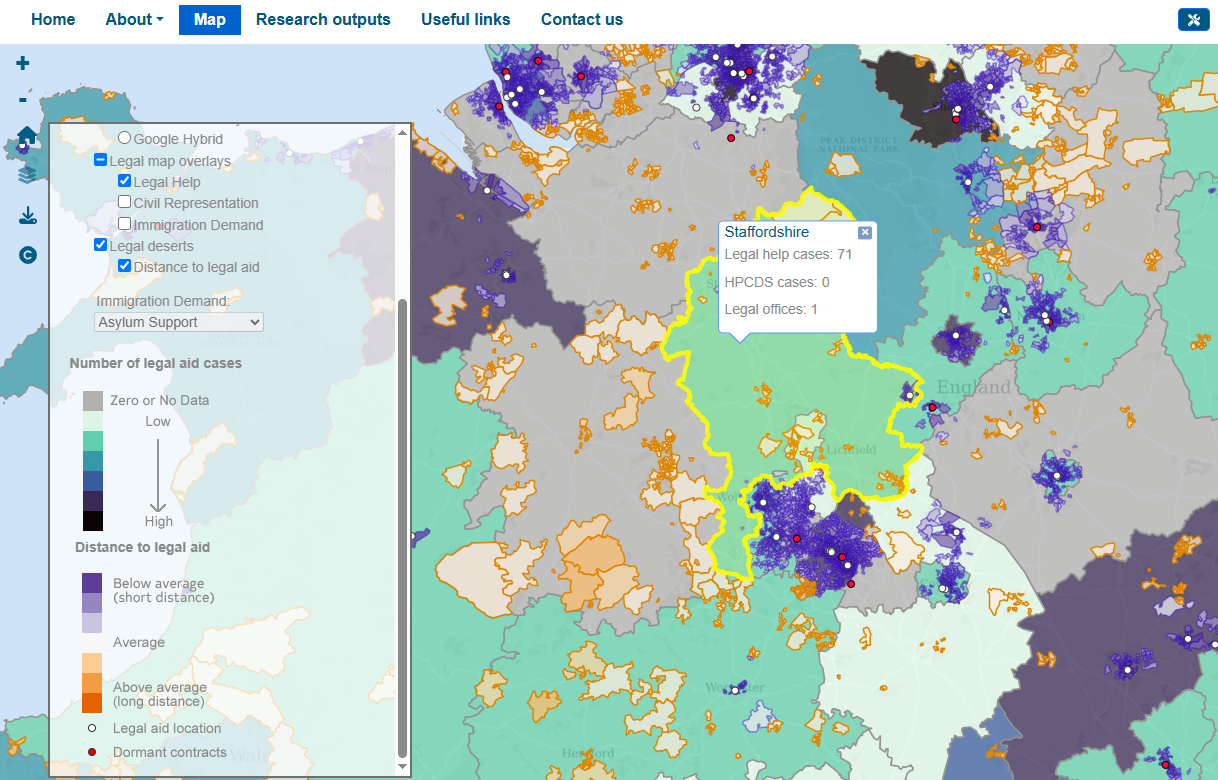The width and height of the screenshot is (1218, 780).
Task: Open Research outputs page
Action: tap(323, 19)
